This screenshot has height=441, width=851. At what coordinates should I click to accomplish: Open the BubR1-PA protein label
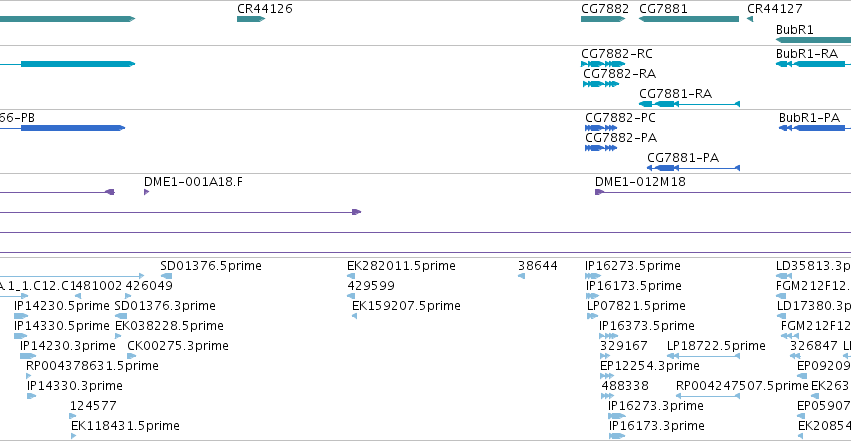(809, 118)
